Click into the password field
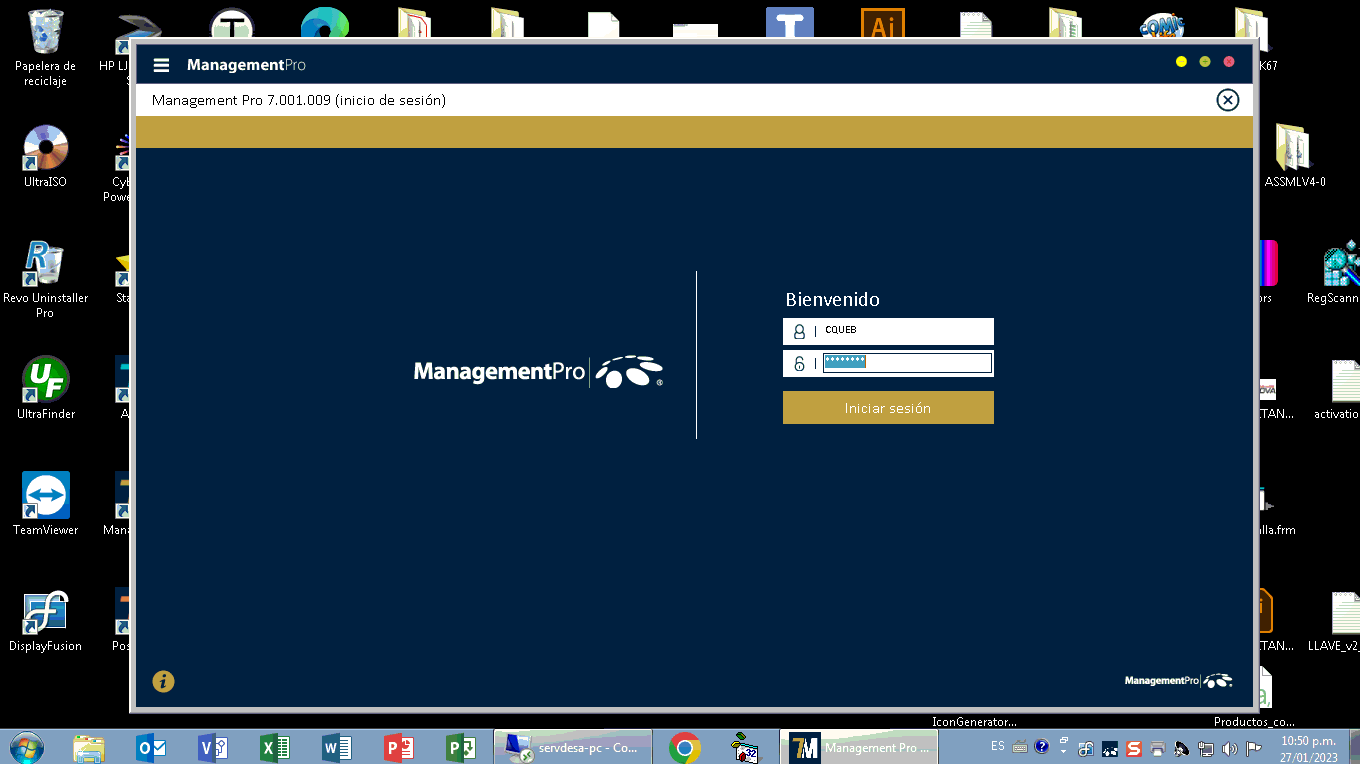Viewport: 1360px width, 764px height. pos(906,363)
